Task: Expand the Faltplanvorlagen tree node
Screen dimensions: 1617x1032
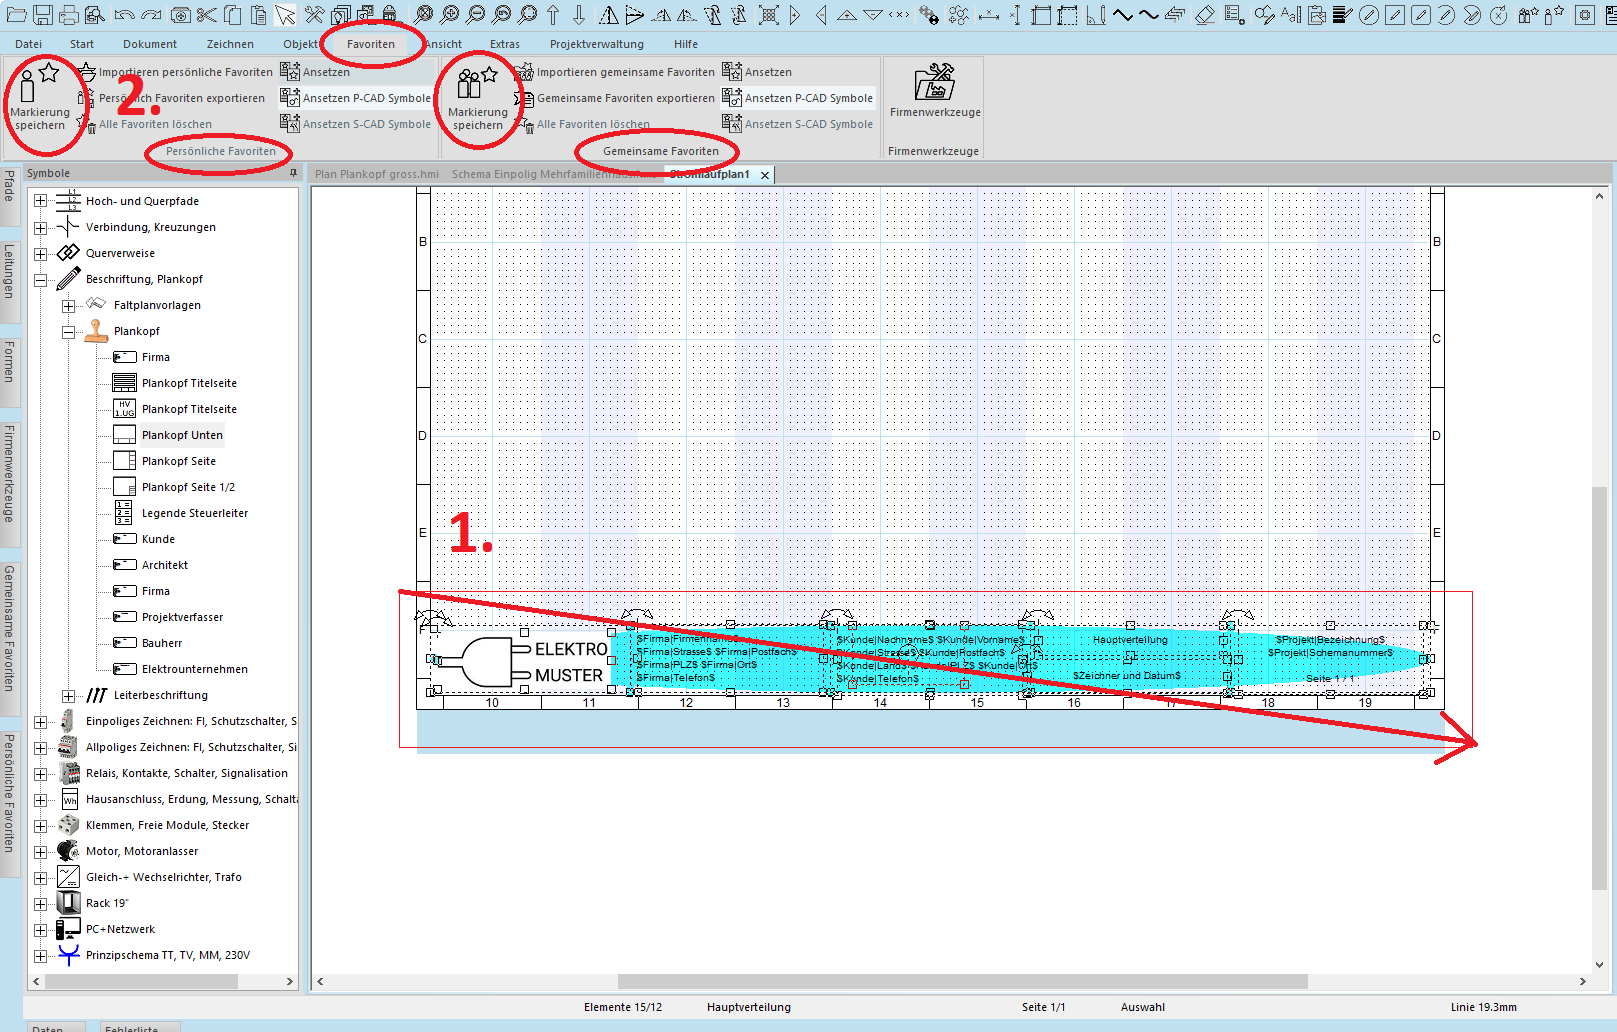Action: (68, 306)
